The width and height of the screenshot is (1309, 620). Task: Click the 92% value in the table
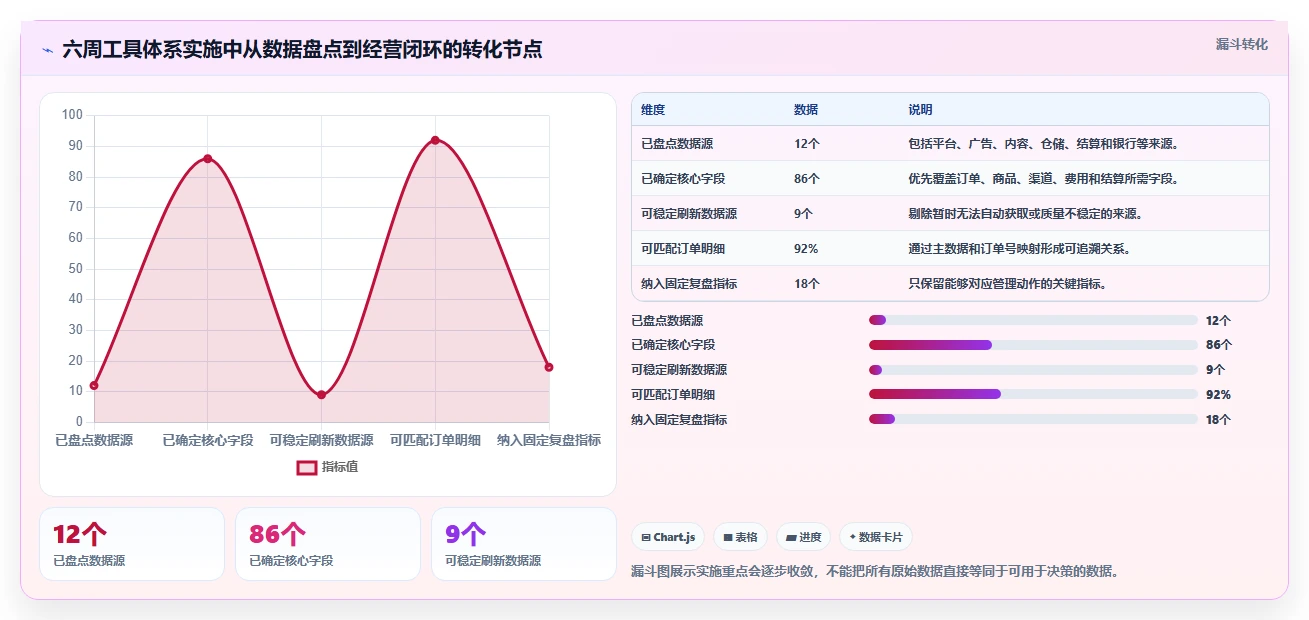point(806,249)
